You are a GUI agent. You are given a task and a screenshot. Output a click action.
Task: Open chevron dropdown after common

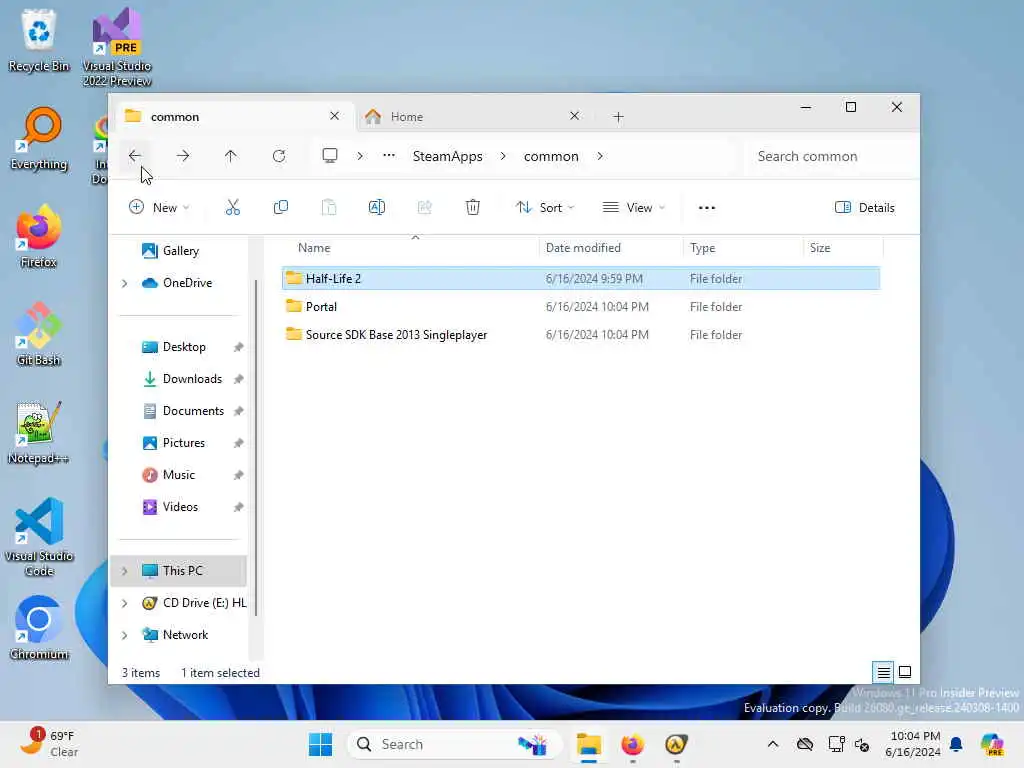coord(600,156)
